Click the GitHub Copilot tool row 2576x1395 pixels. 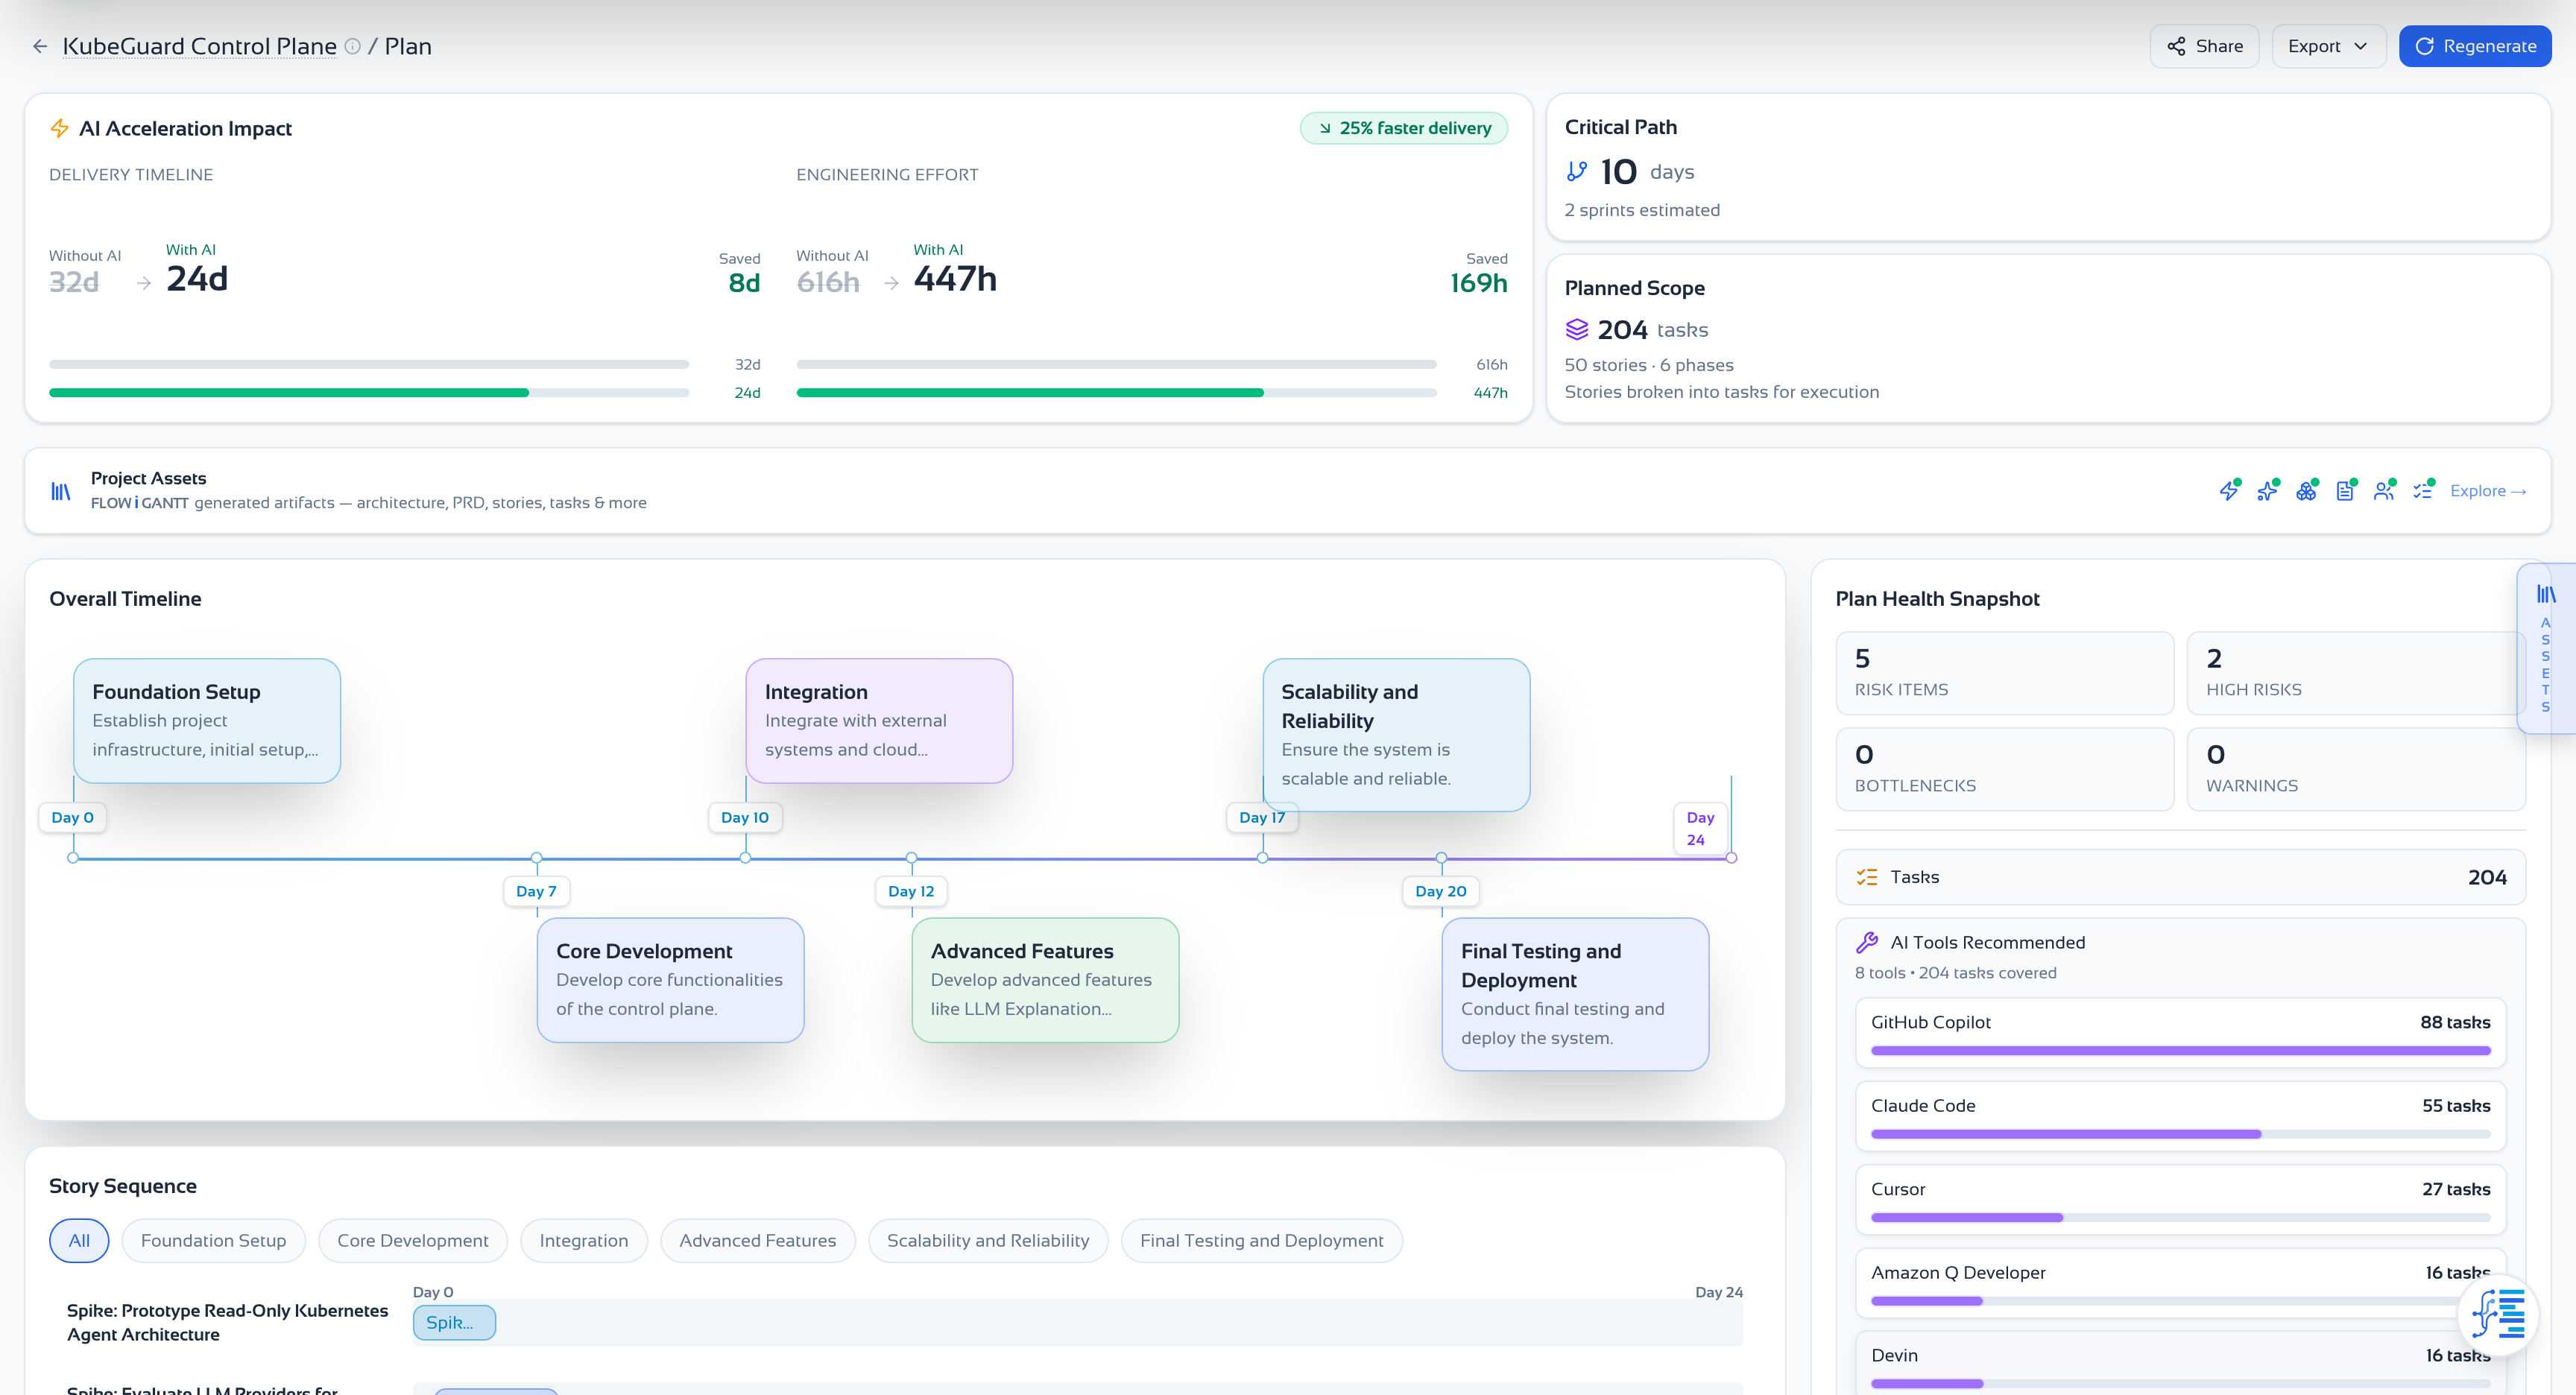click(x=2180, y=1032)
